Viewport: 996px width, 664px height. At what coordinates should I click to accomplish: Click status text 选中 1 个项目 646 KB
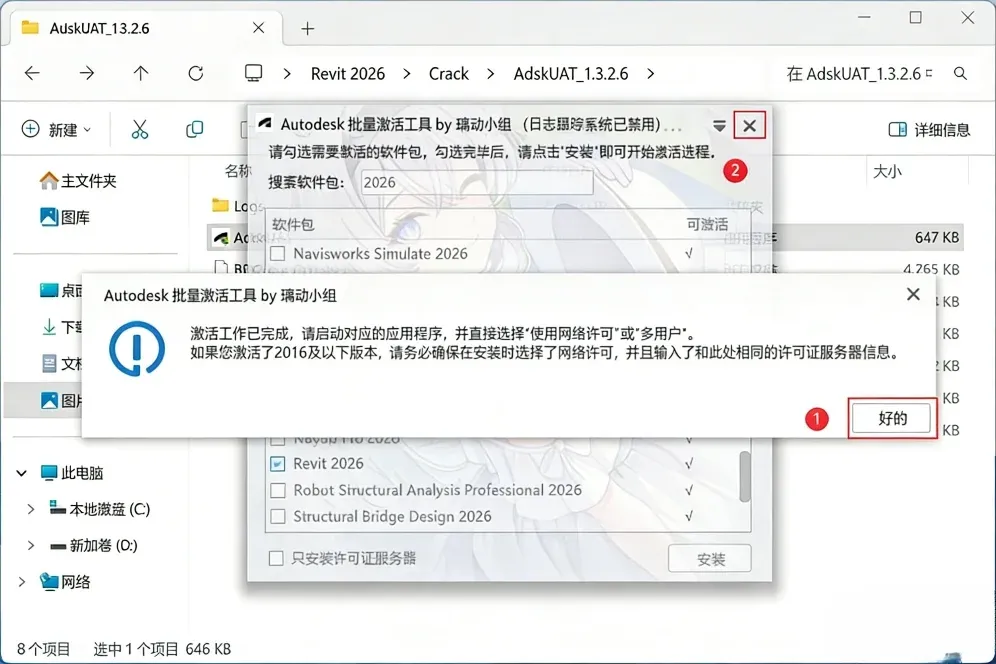161,649
